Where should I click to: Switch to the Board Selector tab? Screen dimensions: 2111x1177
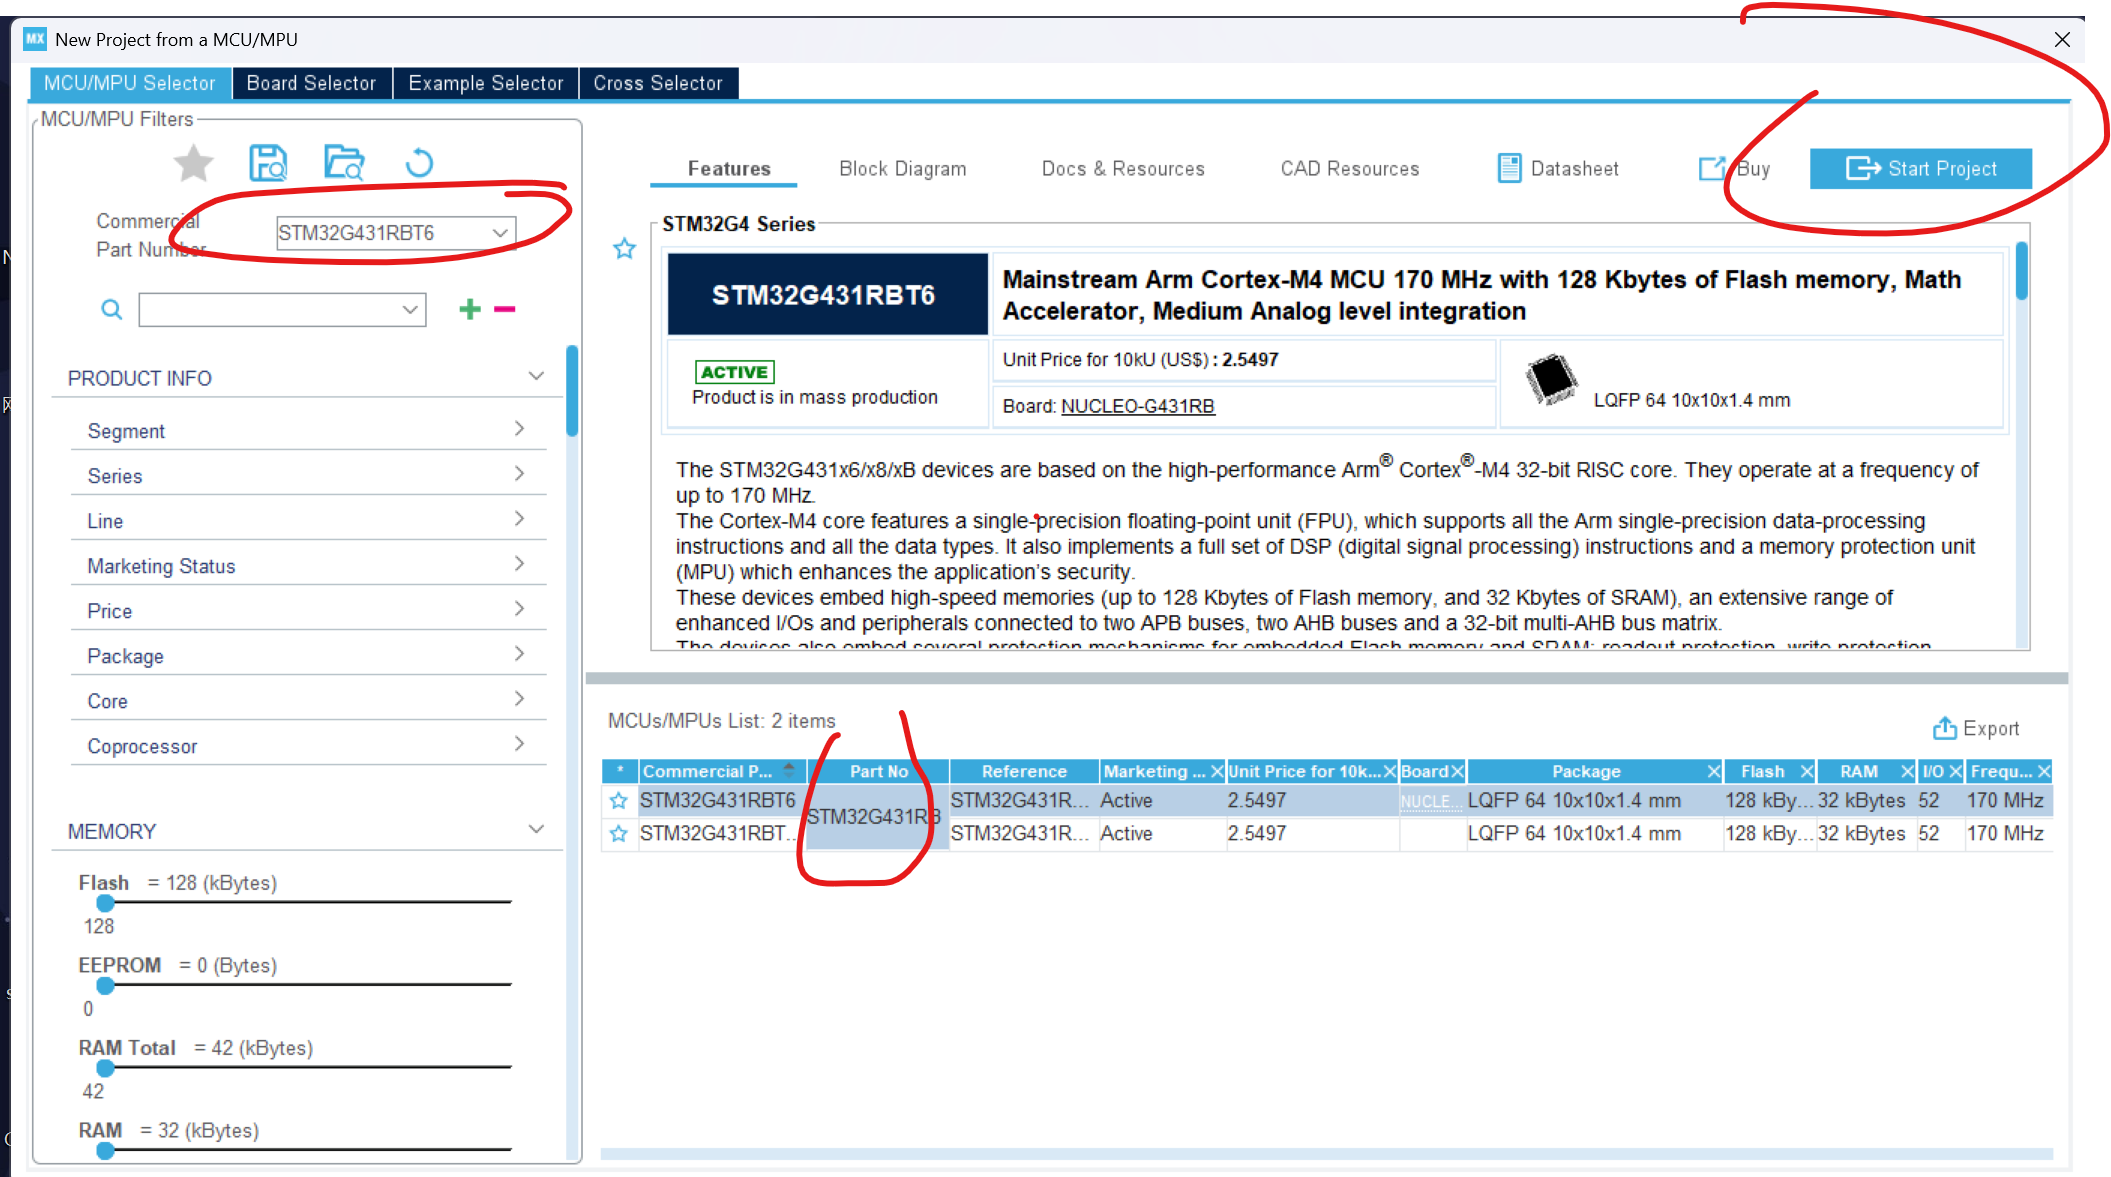[x=311, y=83]
